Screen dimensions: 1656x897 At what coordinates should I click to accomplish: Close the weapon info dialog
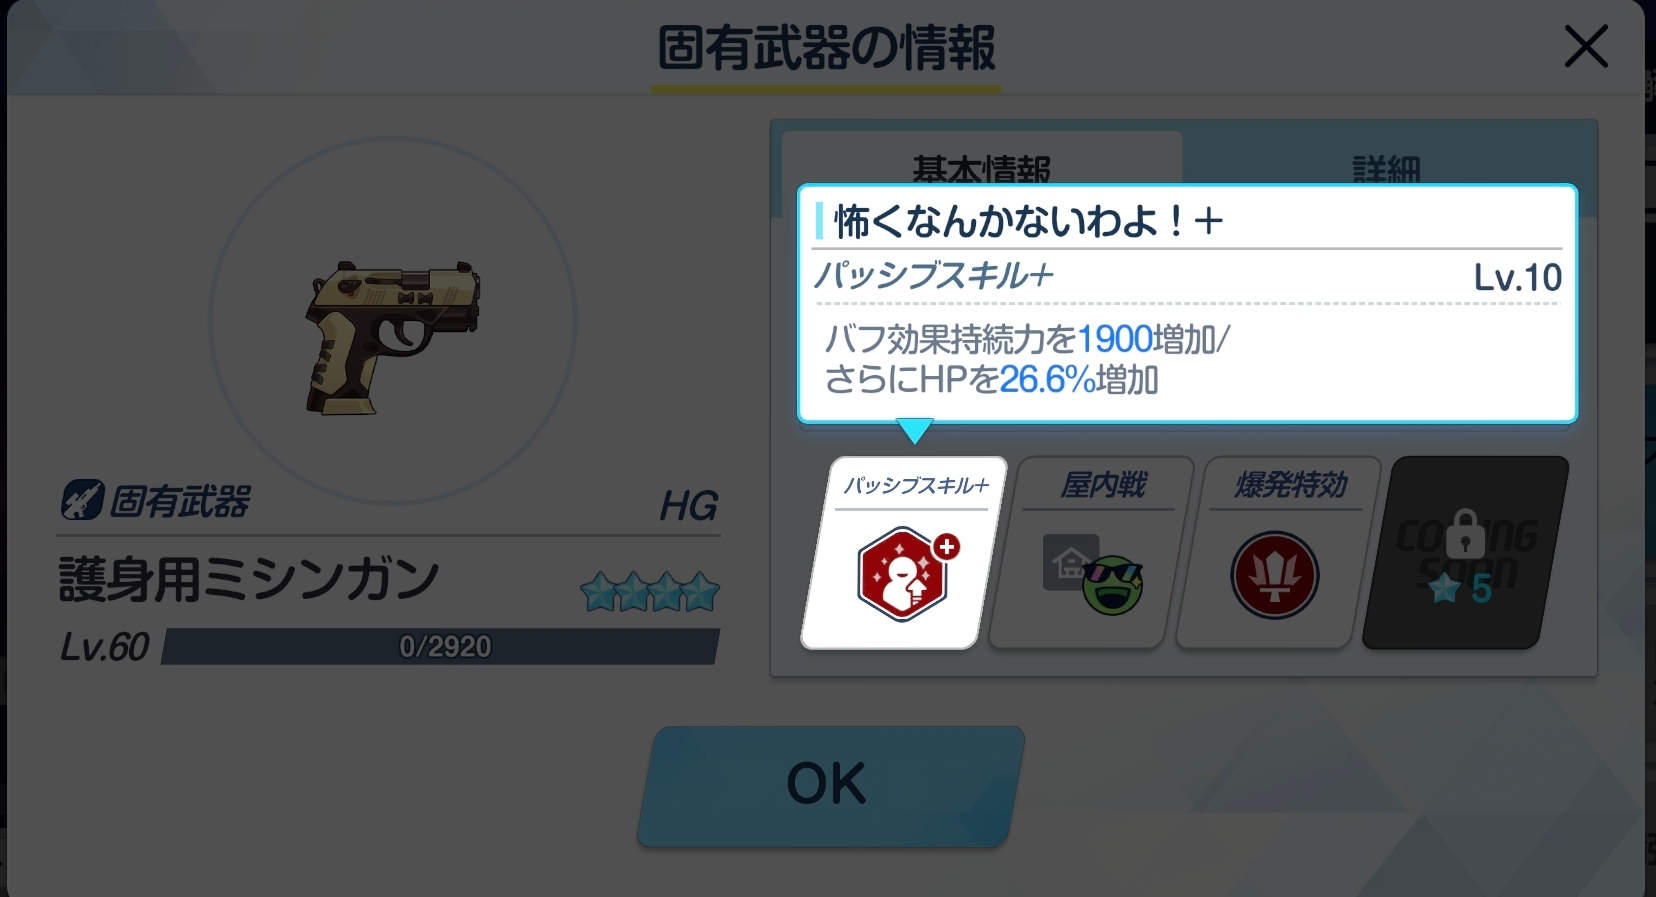(x=1586, y=47)
